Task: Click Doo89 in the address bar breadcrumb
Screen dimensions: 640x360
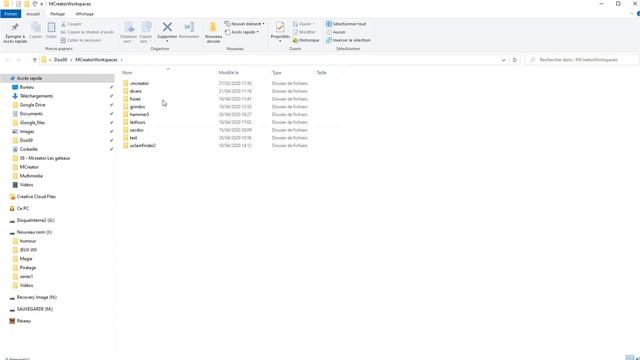Action: (x=60, y=60)
